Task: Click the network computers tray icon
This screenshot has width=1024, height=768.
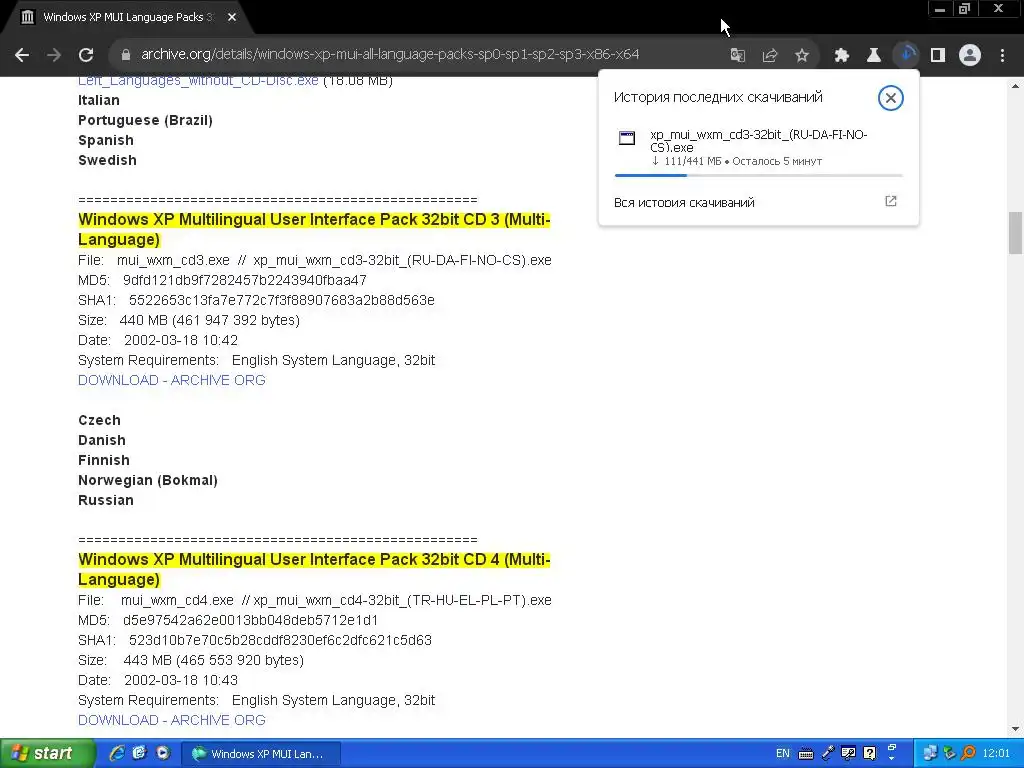Action: pos(929,754)
